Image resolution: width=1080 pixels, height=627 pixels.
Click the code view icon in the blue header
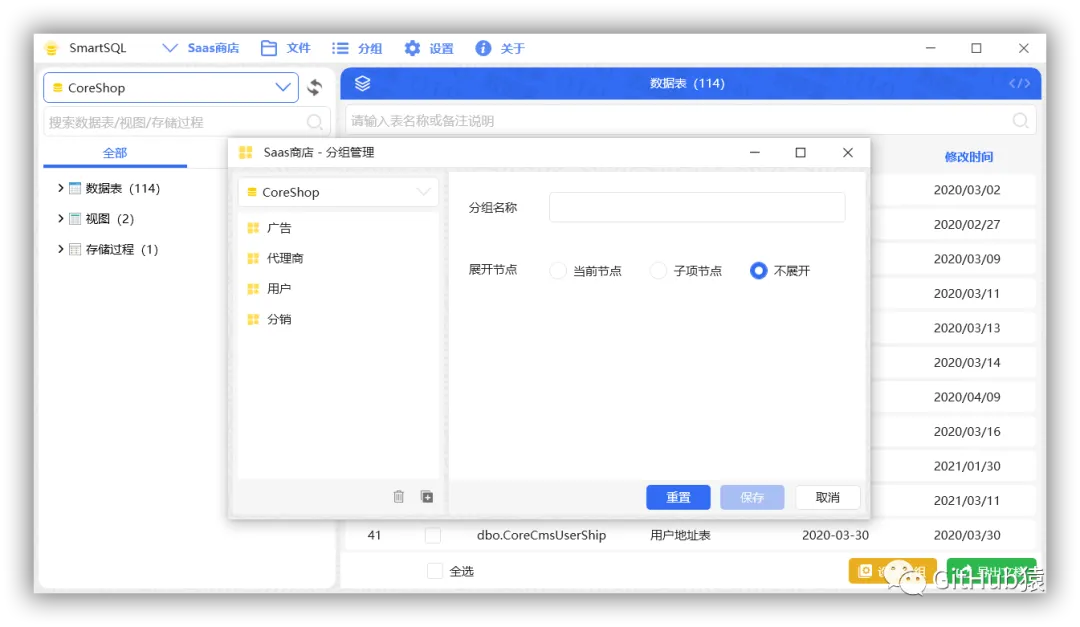pos(1019,83)
